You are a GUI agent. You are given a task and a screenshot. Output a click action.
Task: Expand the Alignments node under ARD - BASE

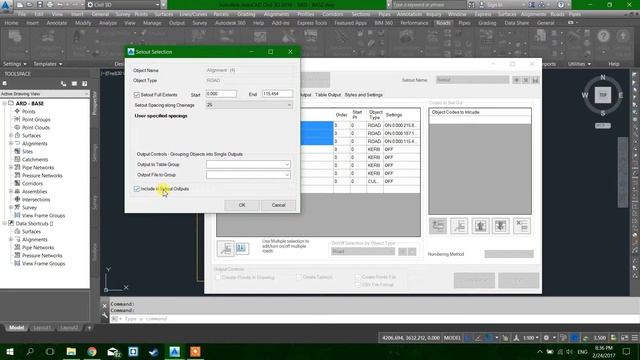(x=11, y=143)
